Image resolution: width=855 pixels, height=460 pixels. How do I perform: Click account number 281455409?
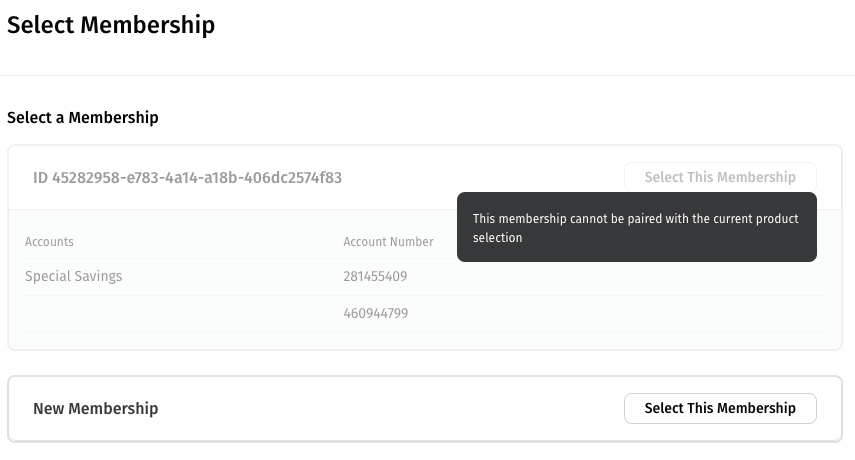[x=375, y=276]
